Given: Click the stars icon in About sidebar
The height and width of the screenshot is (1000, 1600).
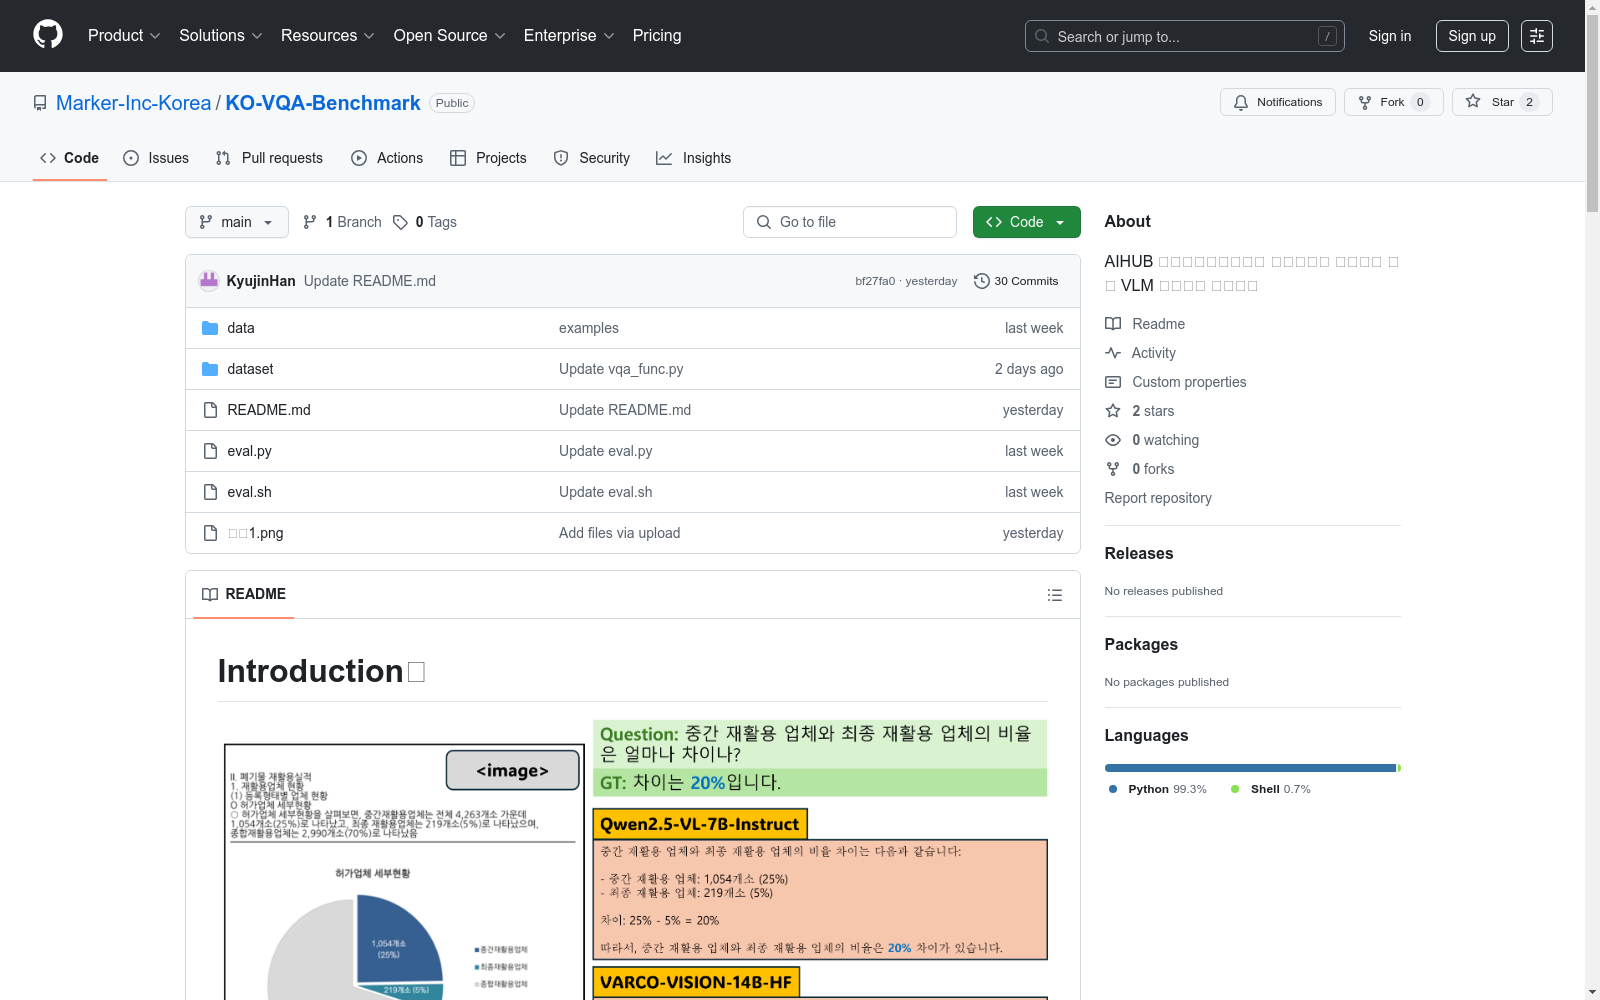Looking at the screenshot, I should (1113, 411).
